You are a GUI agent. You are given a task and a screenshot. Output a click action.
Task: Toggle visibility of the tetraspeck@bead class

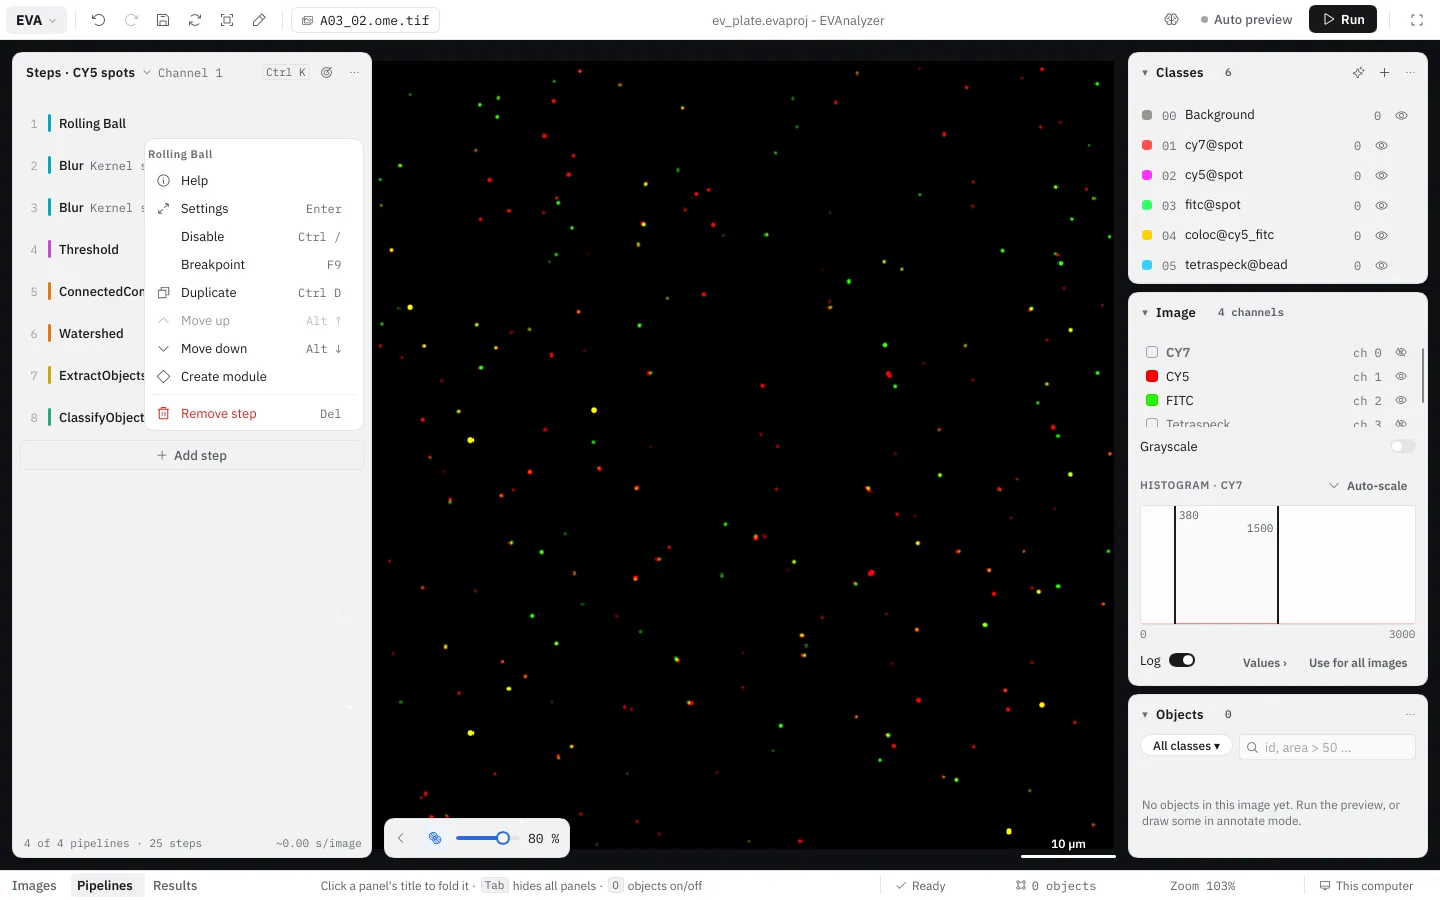[1381, 266]
